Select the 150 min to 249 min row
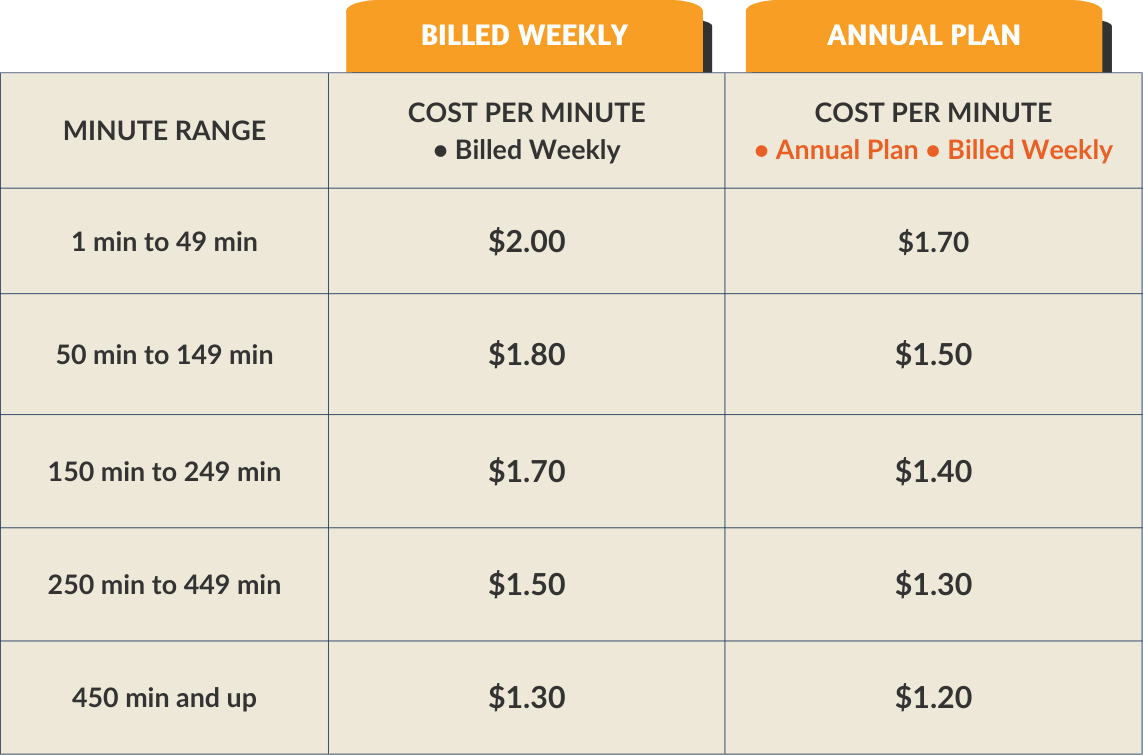This screenshot has height=755, width=1143. tap(572, 472)
